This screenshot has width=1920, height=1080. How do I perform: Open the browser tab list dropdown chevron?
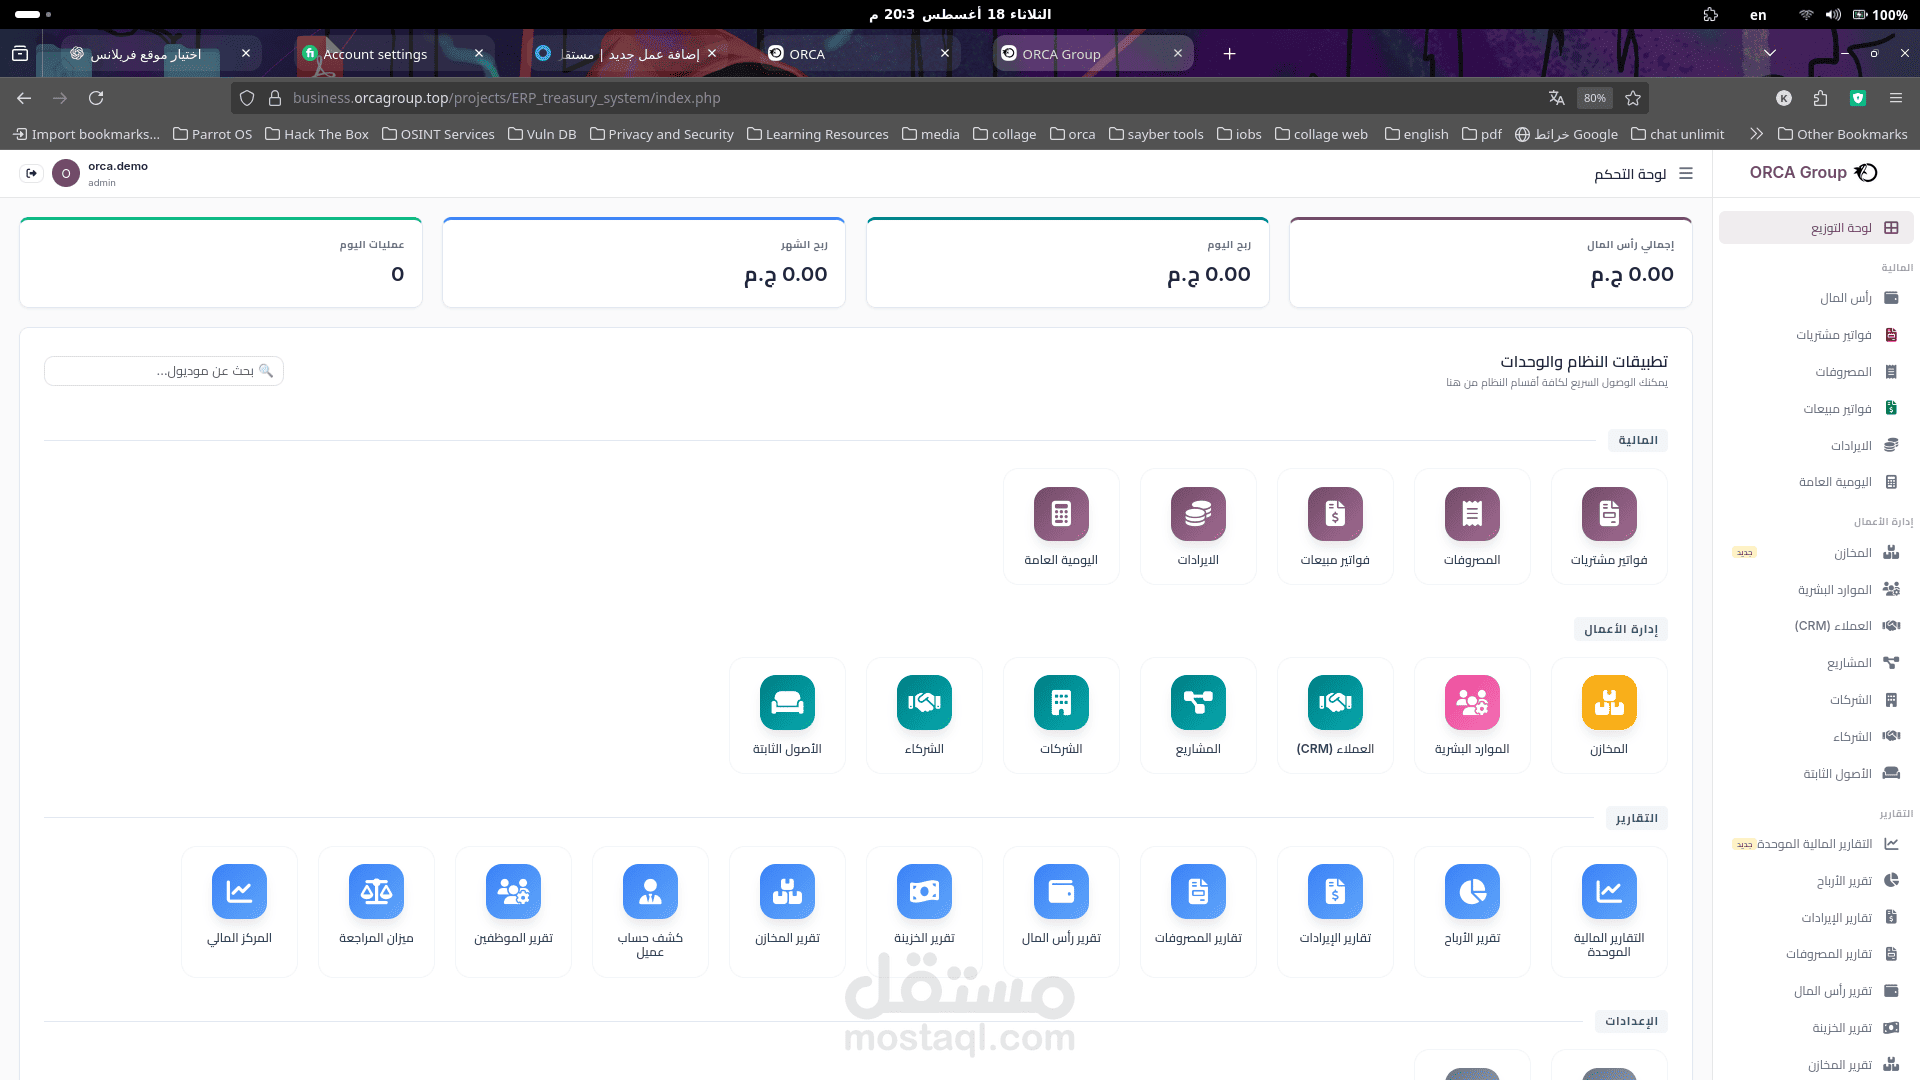tap(1770, 53)
